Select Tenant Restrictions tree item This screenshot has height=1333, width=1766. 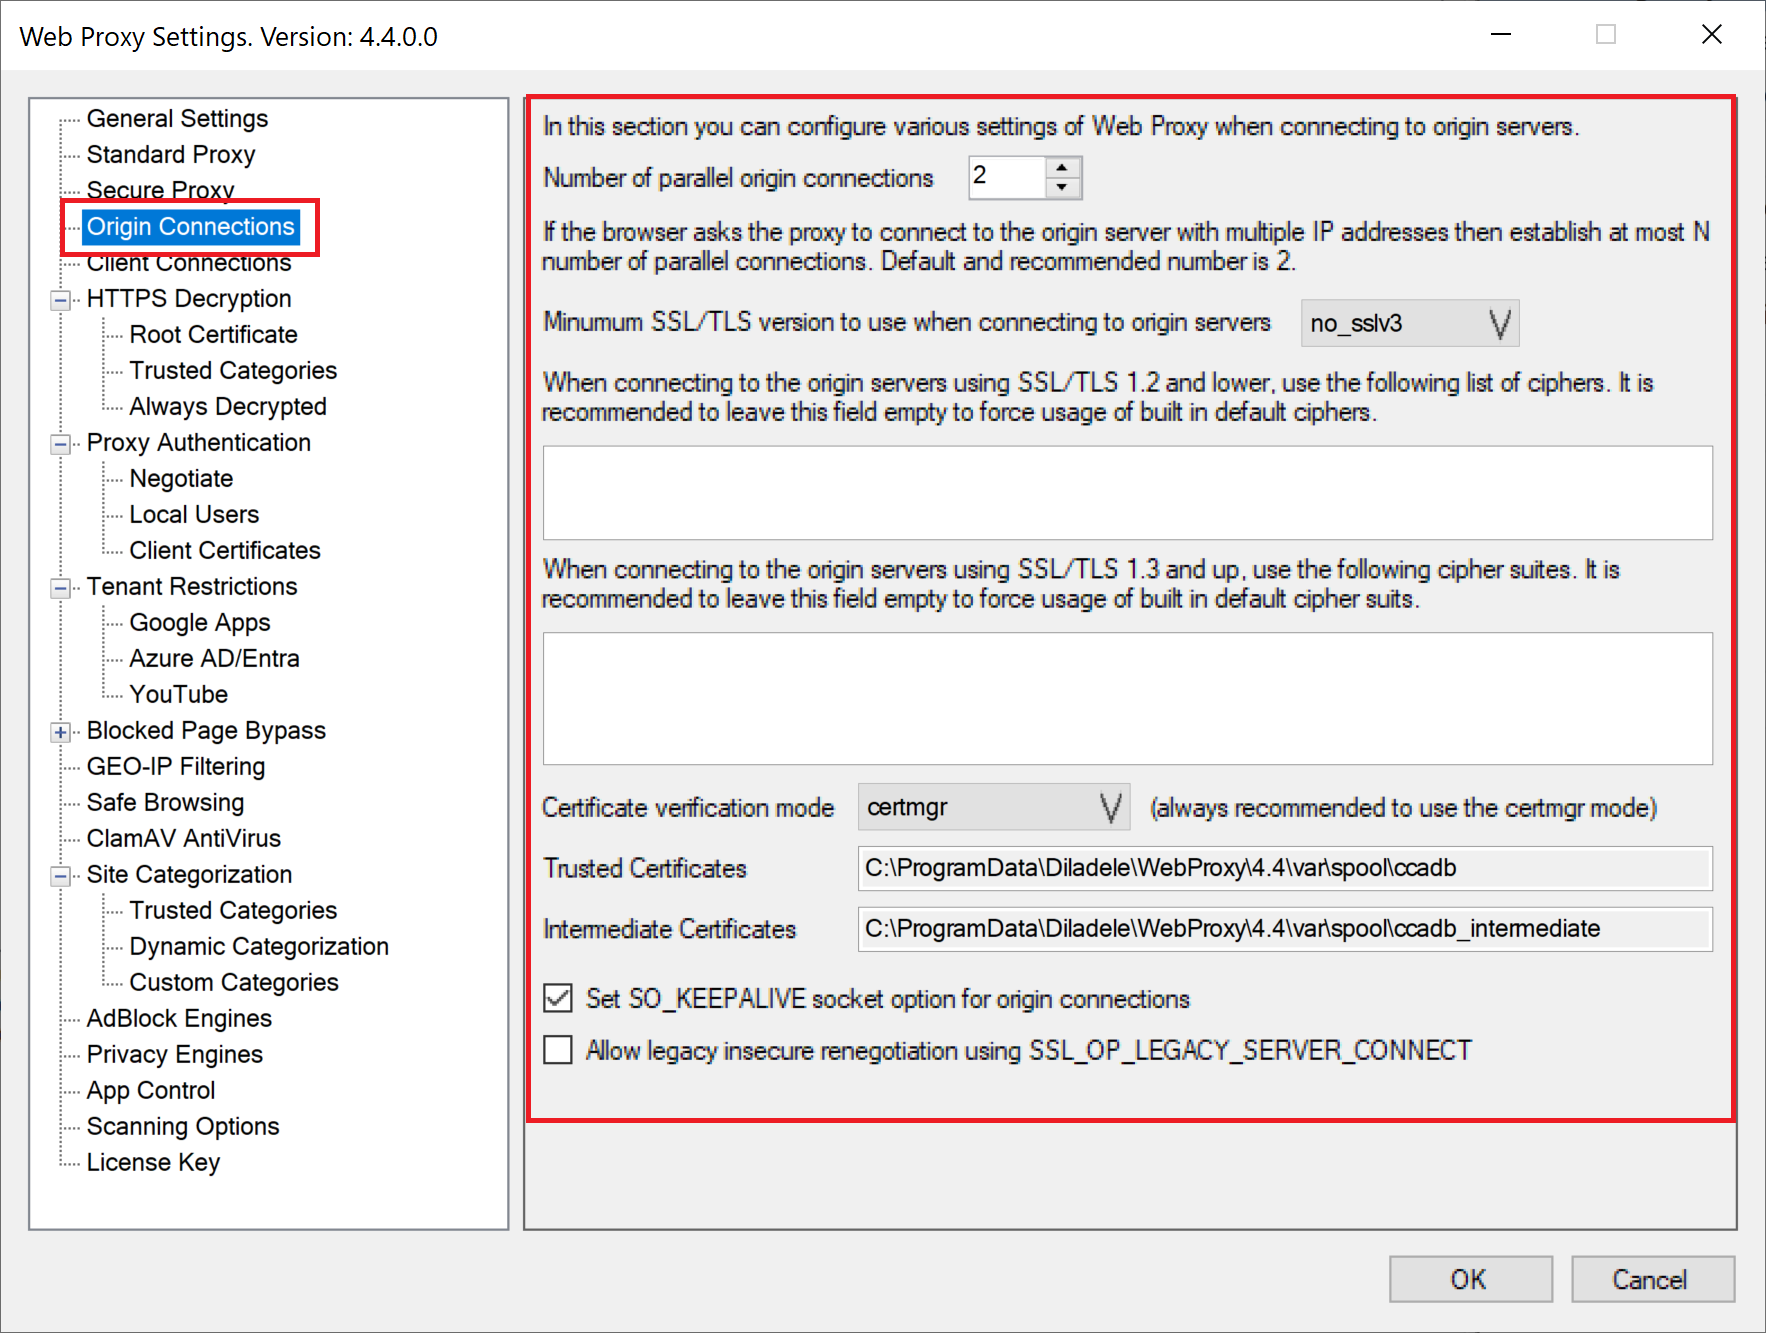(x=192, y=587)
